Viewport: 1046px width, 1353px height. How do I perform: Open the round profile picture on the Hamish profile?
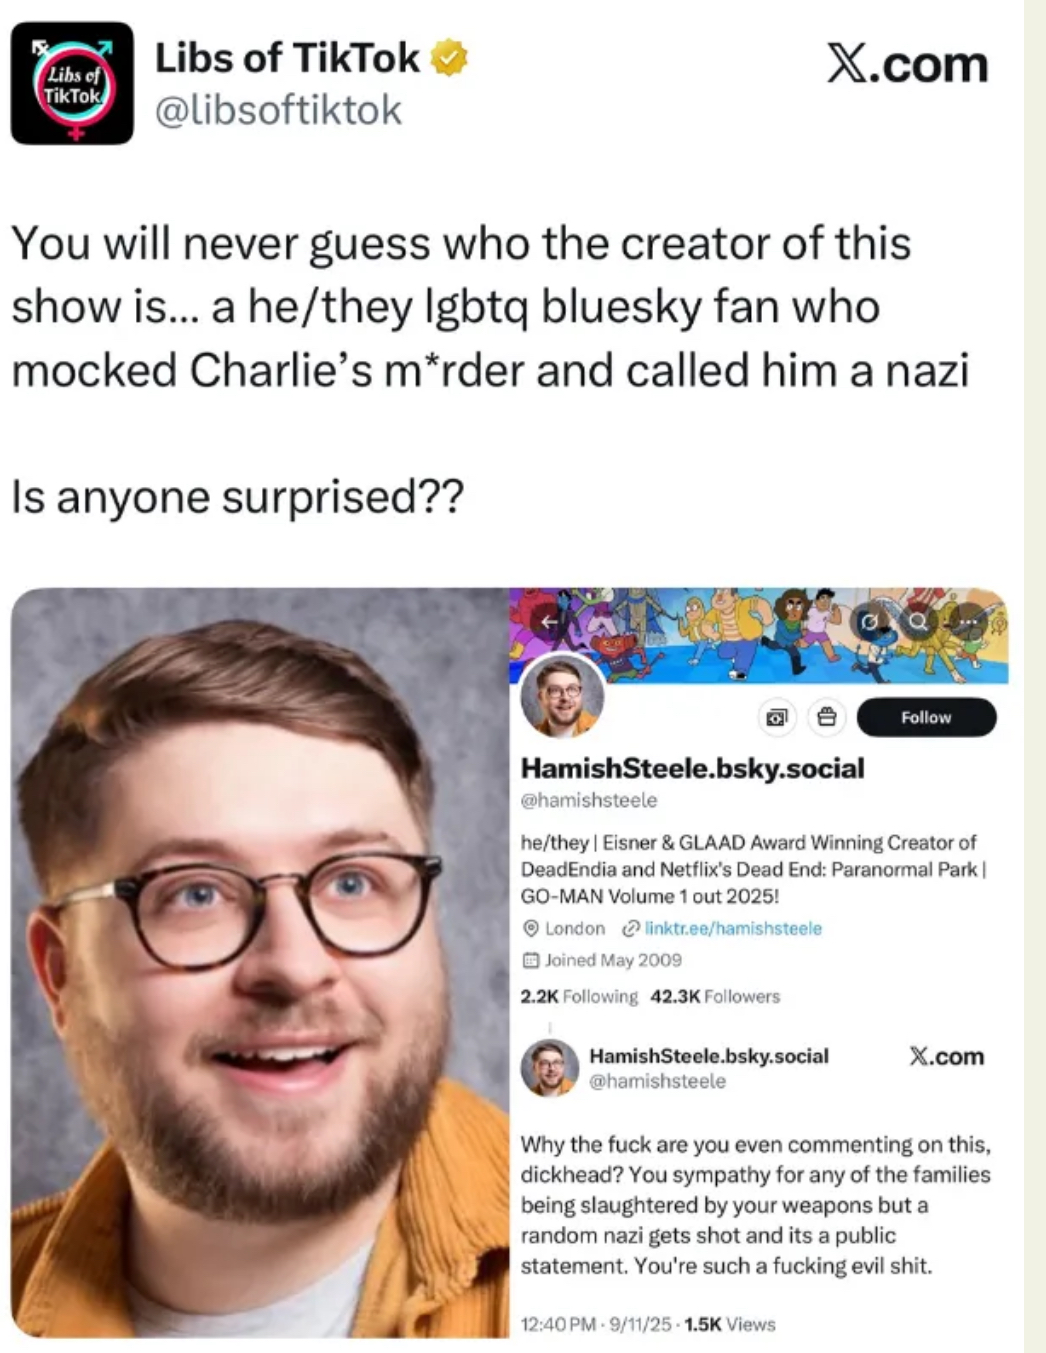point(563,695)
